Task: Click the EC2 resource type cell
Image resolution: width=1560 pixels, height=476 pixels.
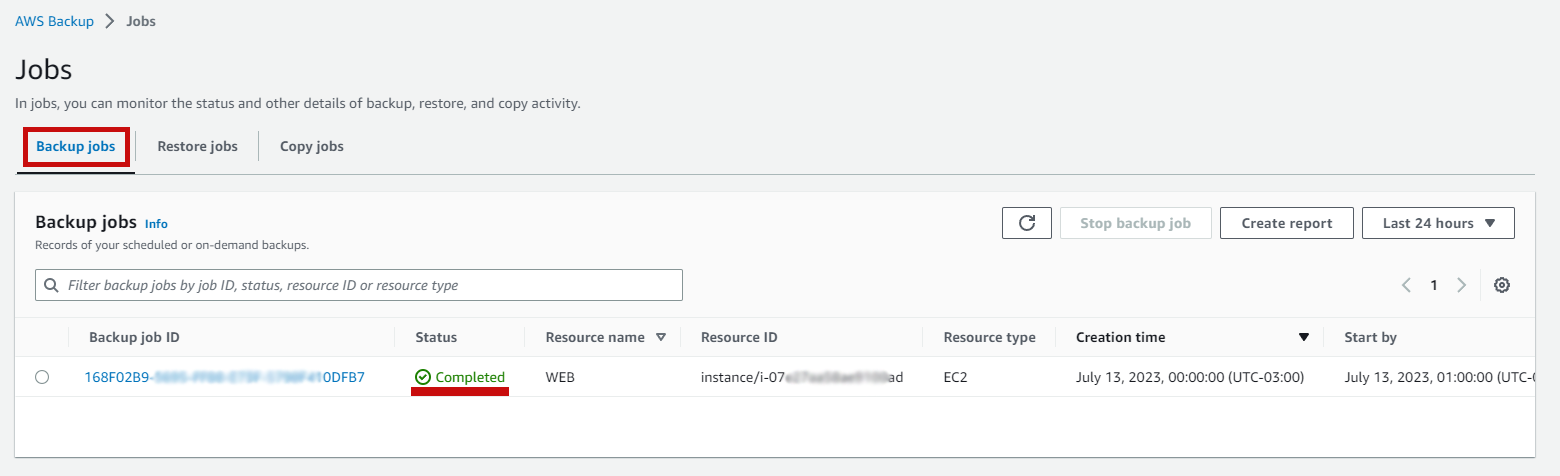Action: click(956, 377)
